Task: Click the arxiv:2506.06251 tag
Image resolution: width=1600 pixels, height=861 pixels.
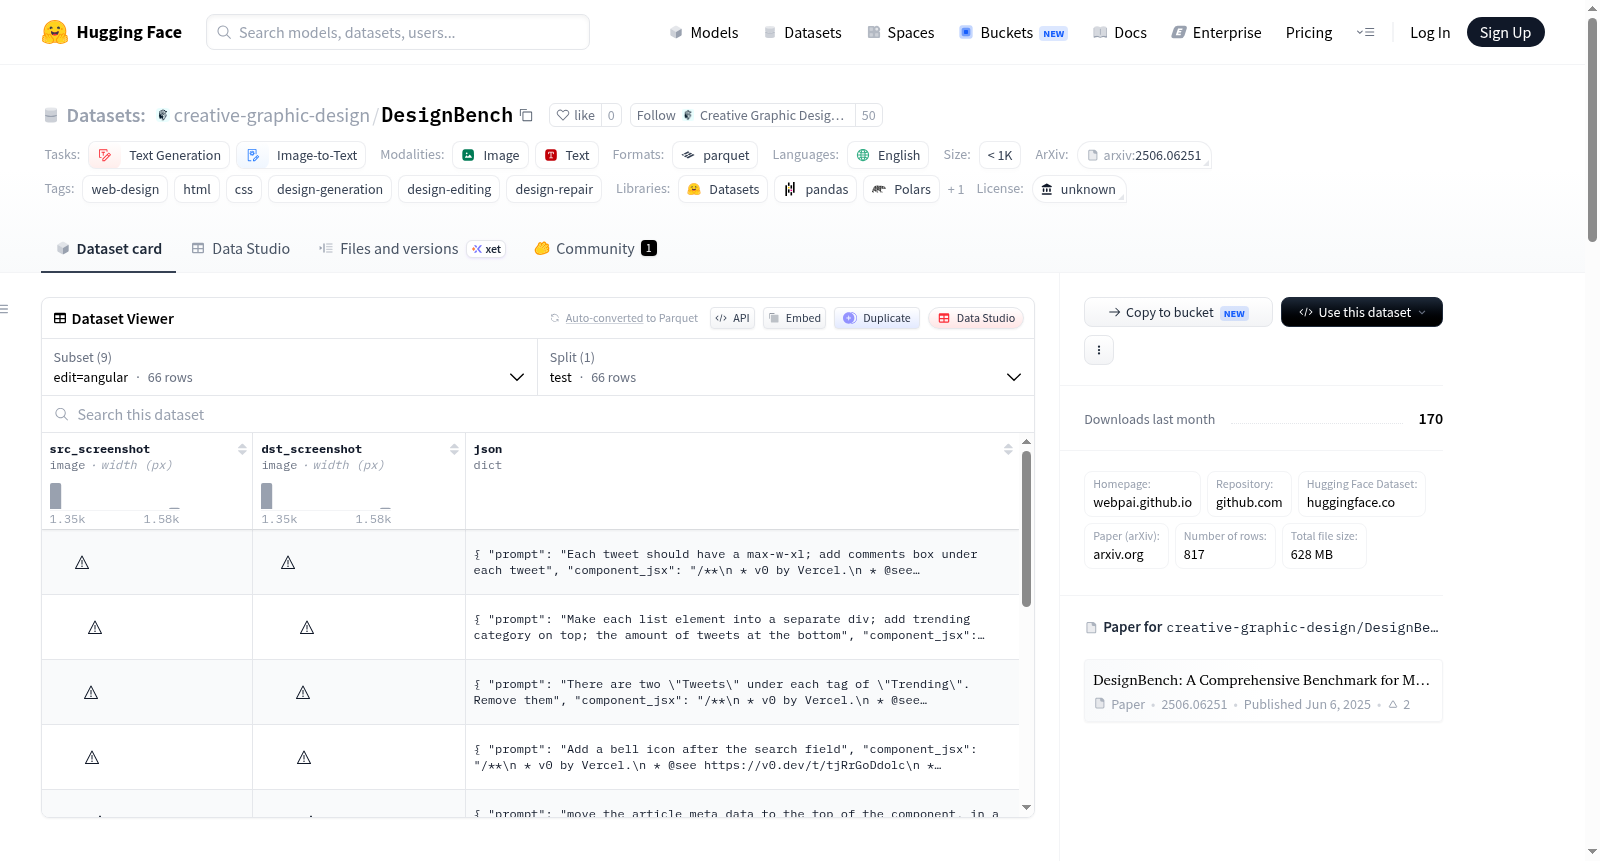Action: (1144, 155)
